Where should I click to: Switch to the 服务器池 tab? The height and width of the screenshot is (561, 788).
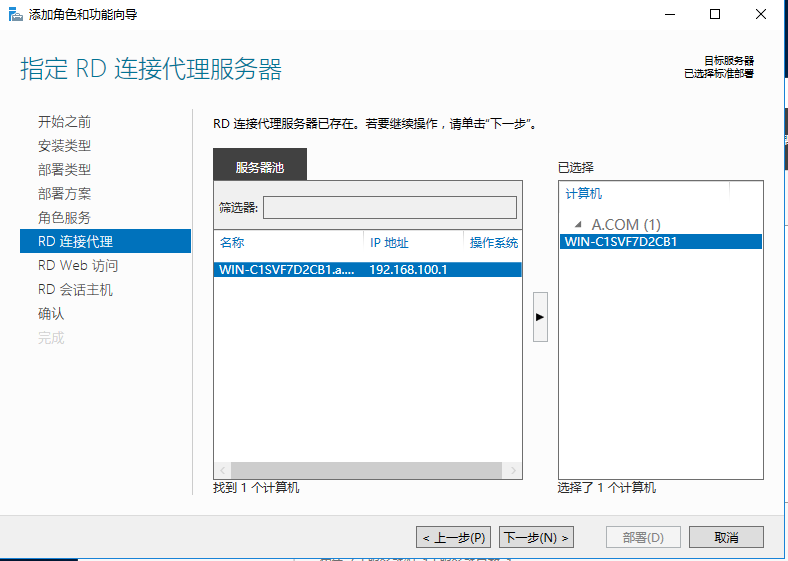pos(260,167)
